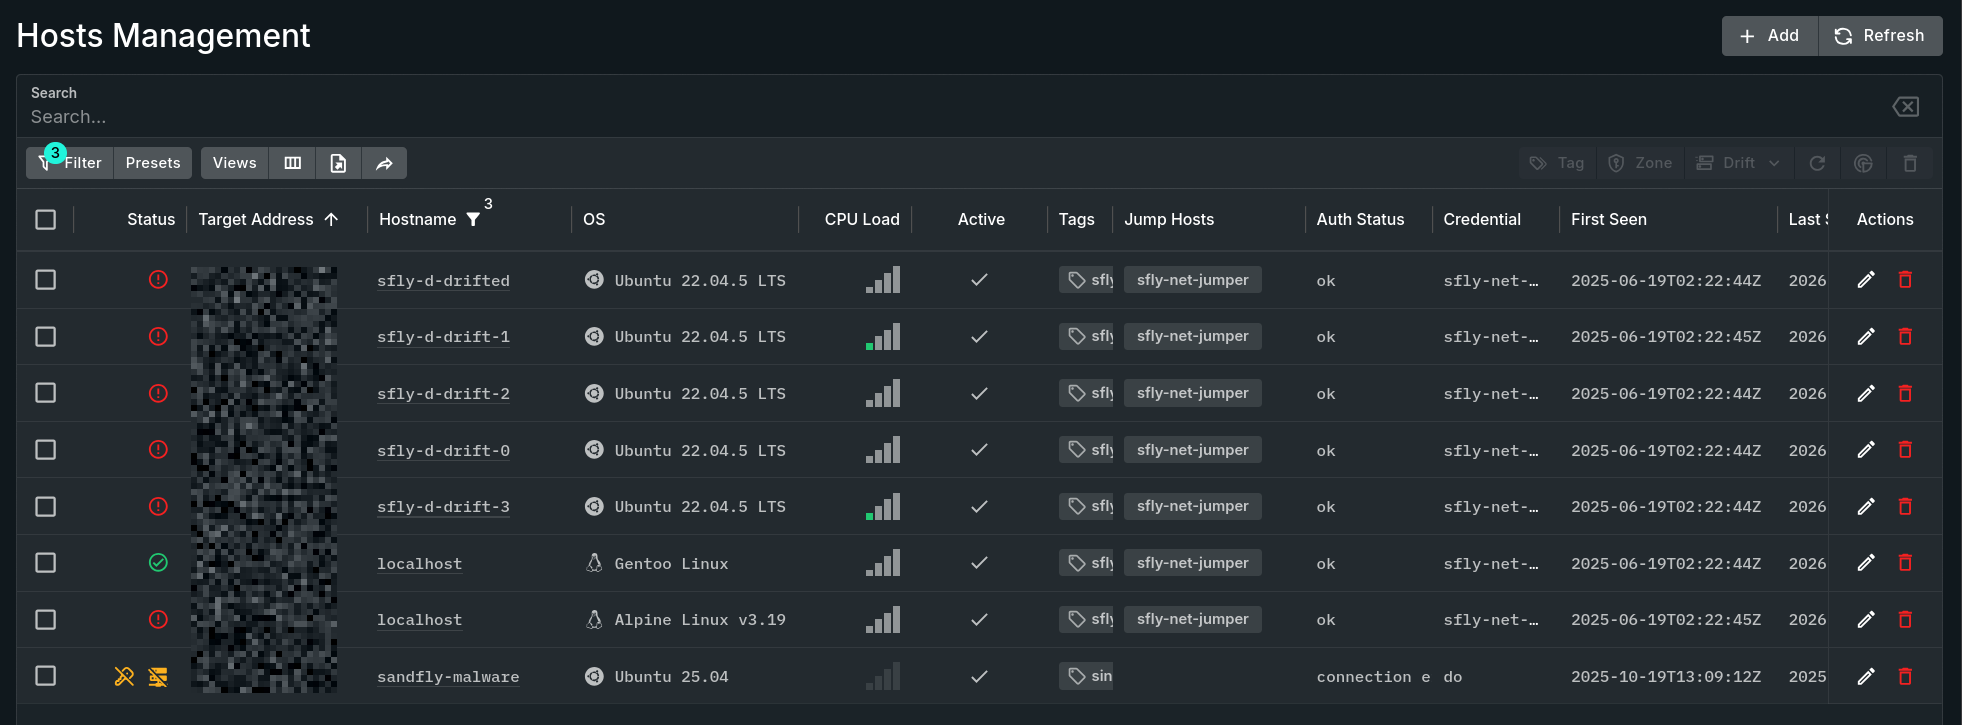Check the sfly-d-drifted row checkbox
Viewport: 1962px width, 725px height.
pyautogui.click(x=46, y=280)
